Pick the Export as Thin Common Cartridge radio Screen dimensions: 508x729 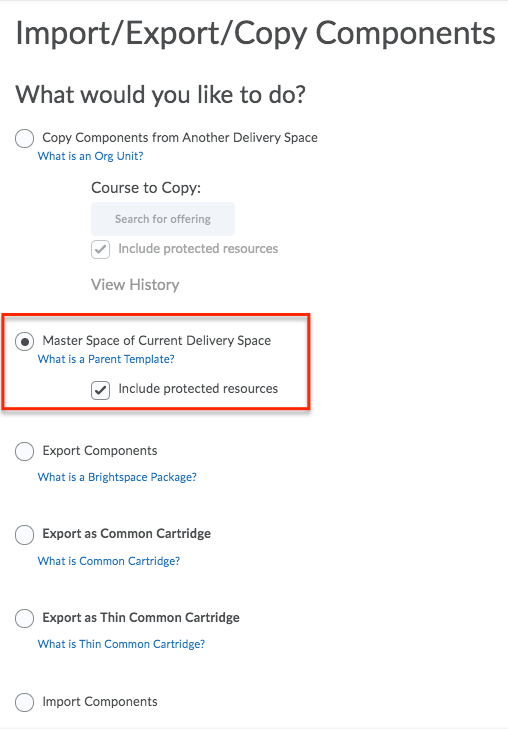(24, 618)
